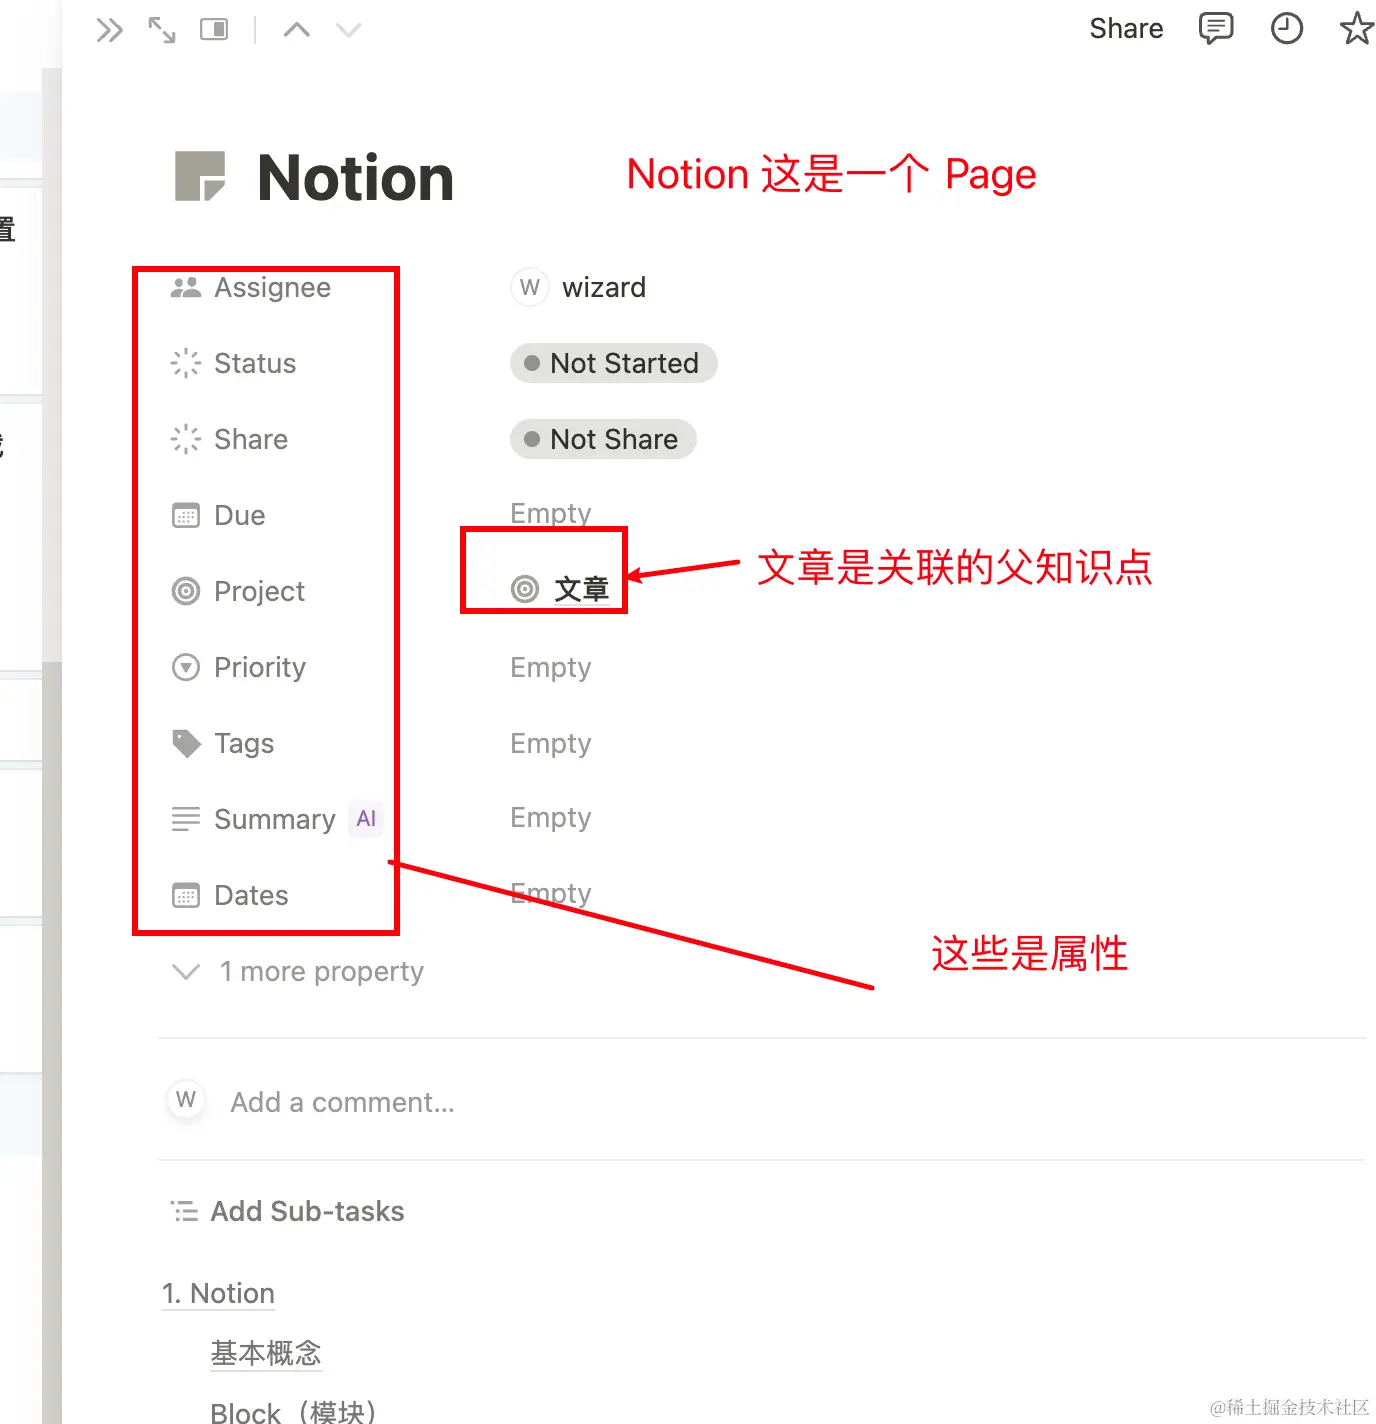Click the Add Sub-tasks list icon
This screenshot has height=1424, width=1376.
point(185,1211)
